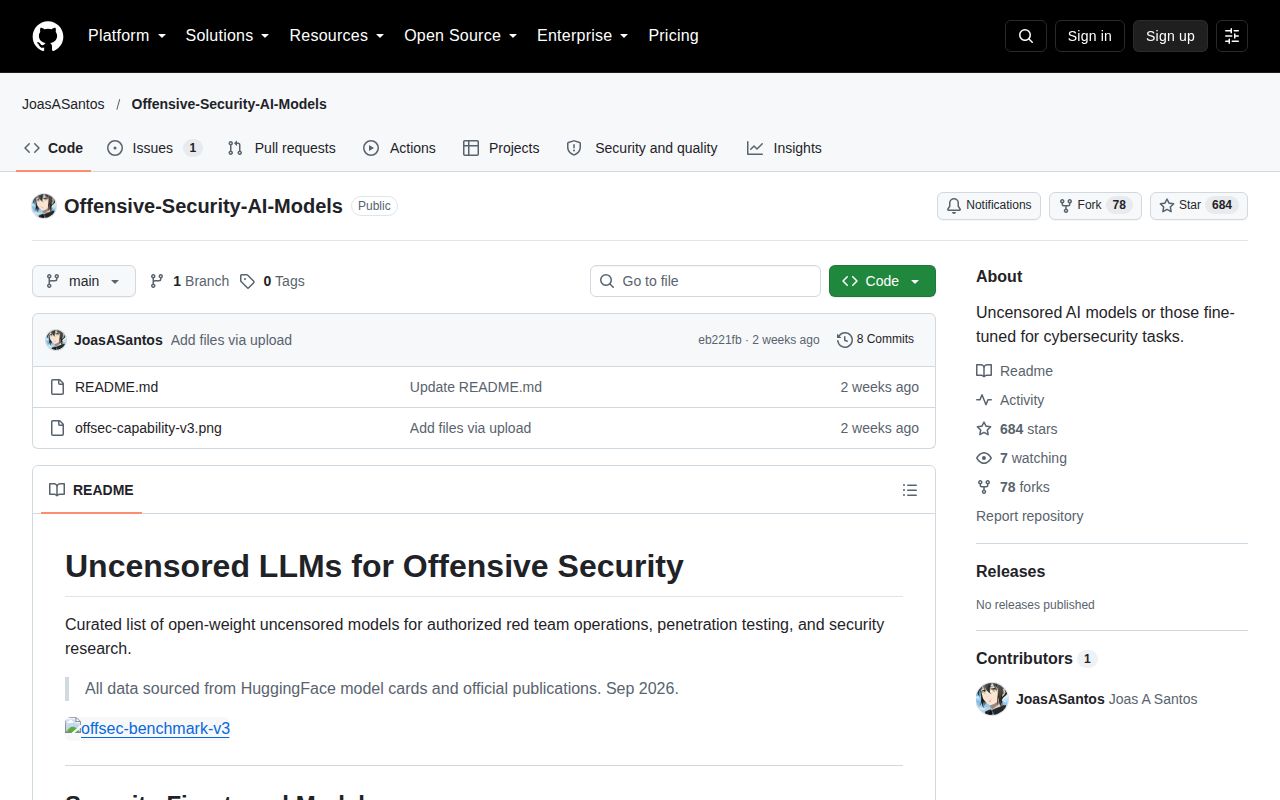This screenshot has height=800, width=1280.
Task: Go to the Pricing page
Action: pos(674,36)
